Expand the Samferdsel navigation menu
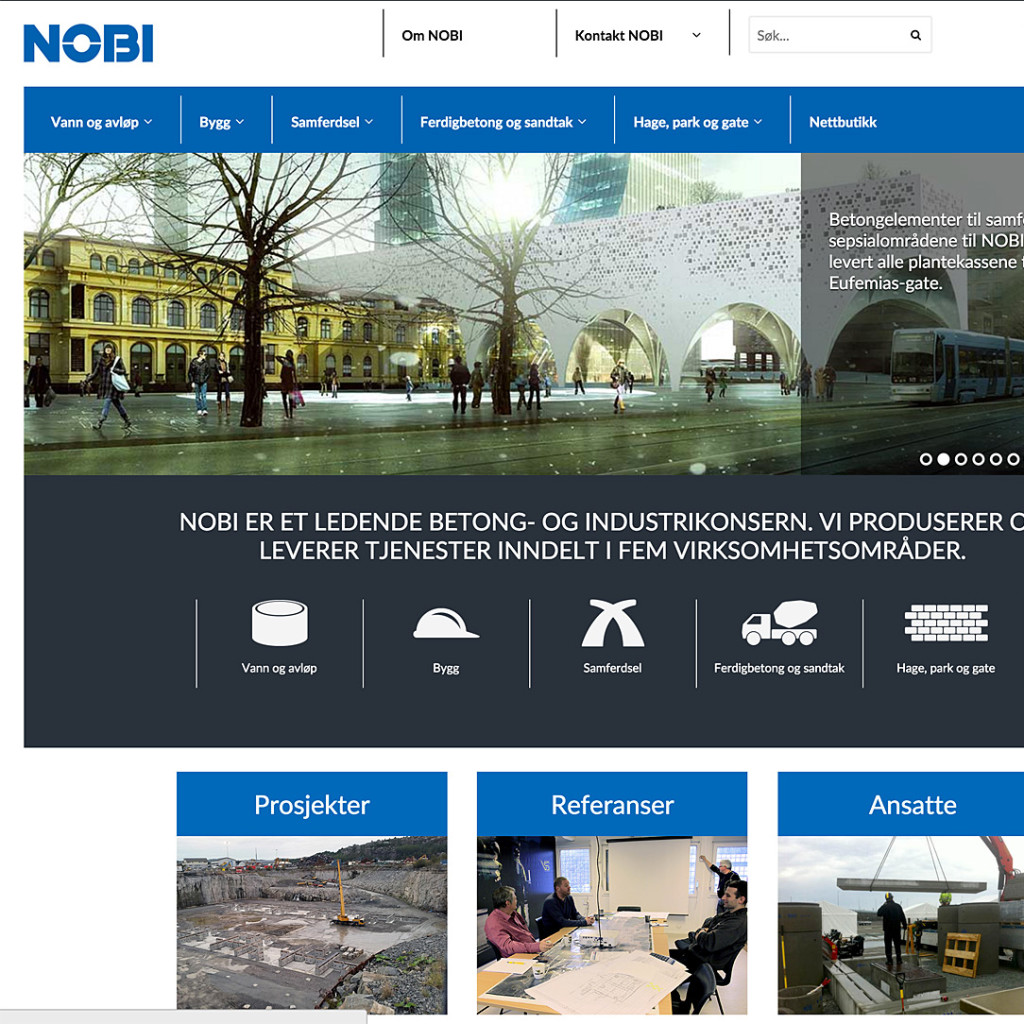 click(328, 120)
